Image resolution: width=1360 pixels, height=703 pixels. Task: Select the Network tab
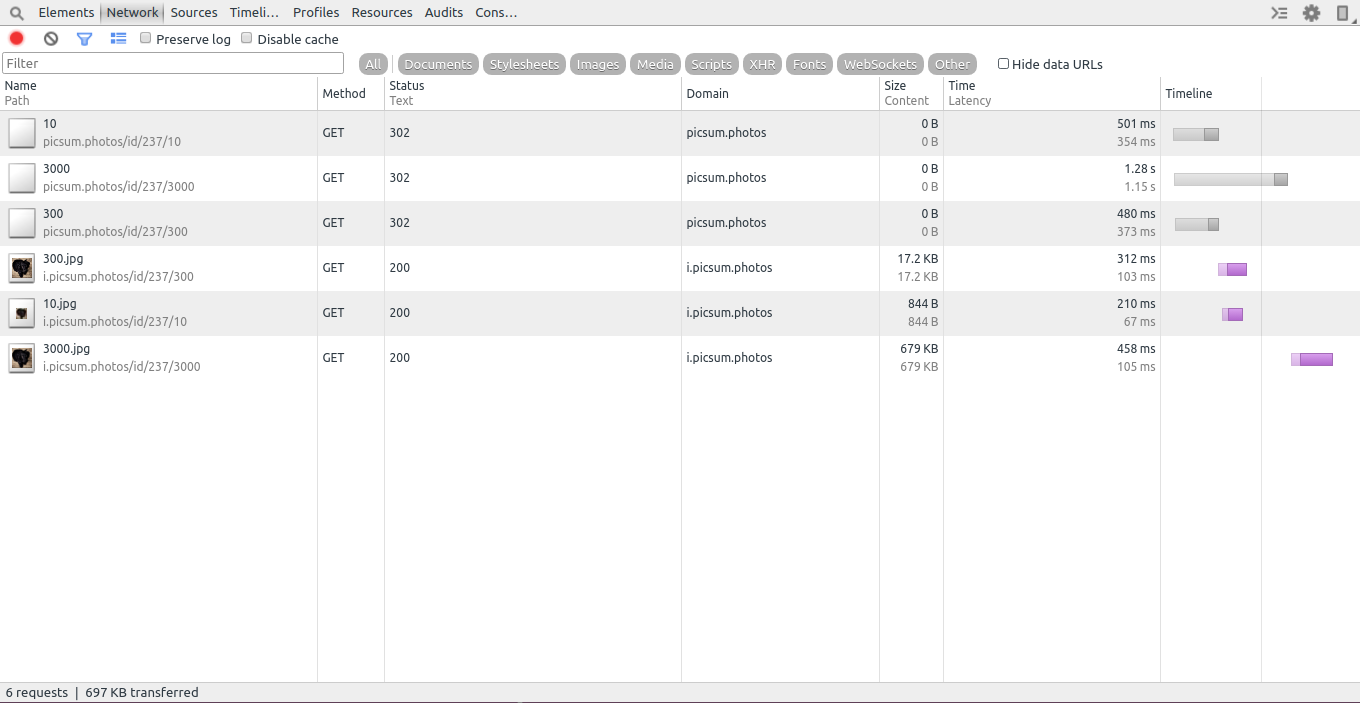(133, 13)
